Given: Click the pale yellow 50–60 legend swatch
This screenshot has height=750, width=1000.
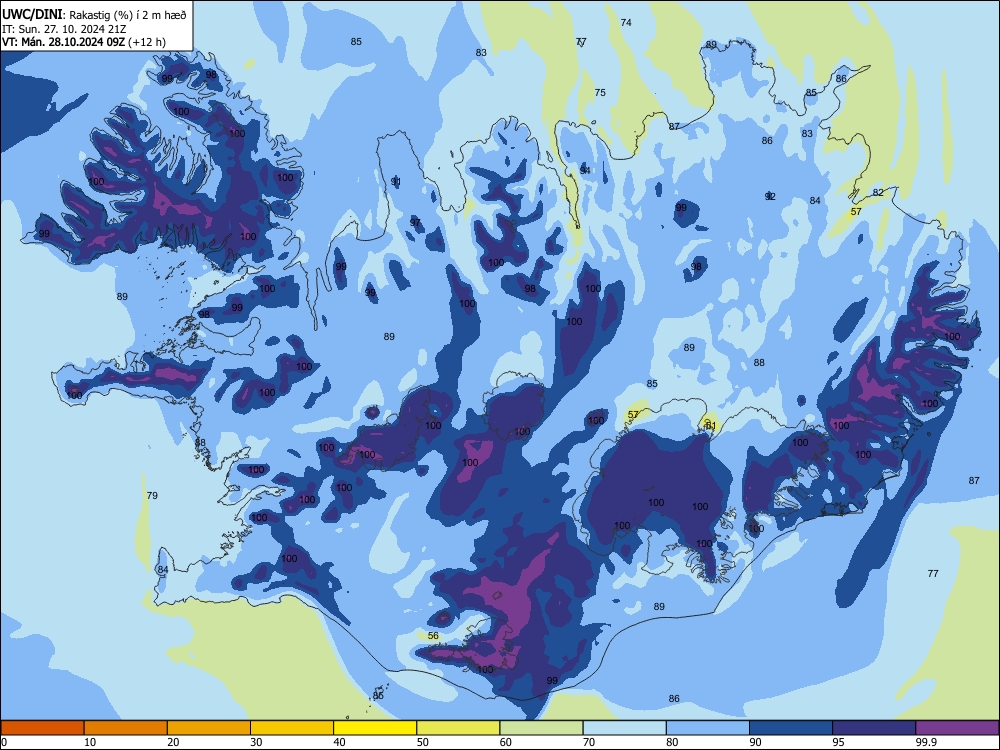Looking at the screenshot, I should (458, 728).
